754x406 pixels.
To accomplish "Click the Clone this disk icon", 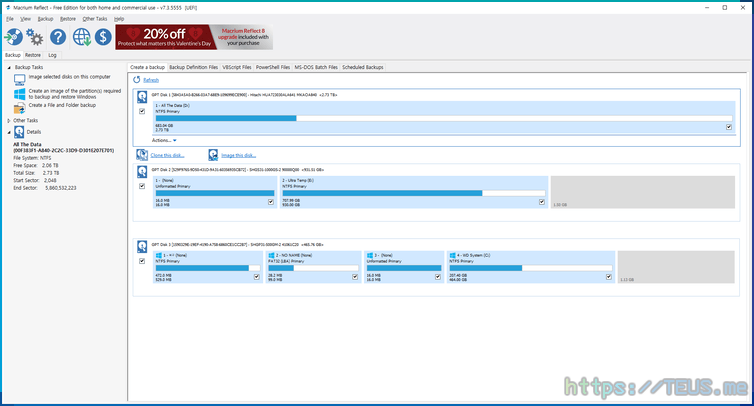I will (x=142, y=154).
